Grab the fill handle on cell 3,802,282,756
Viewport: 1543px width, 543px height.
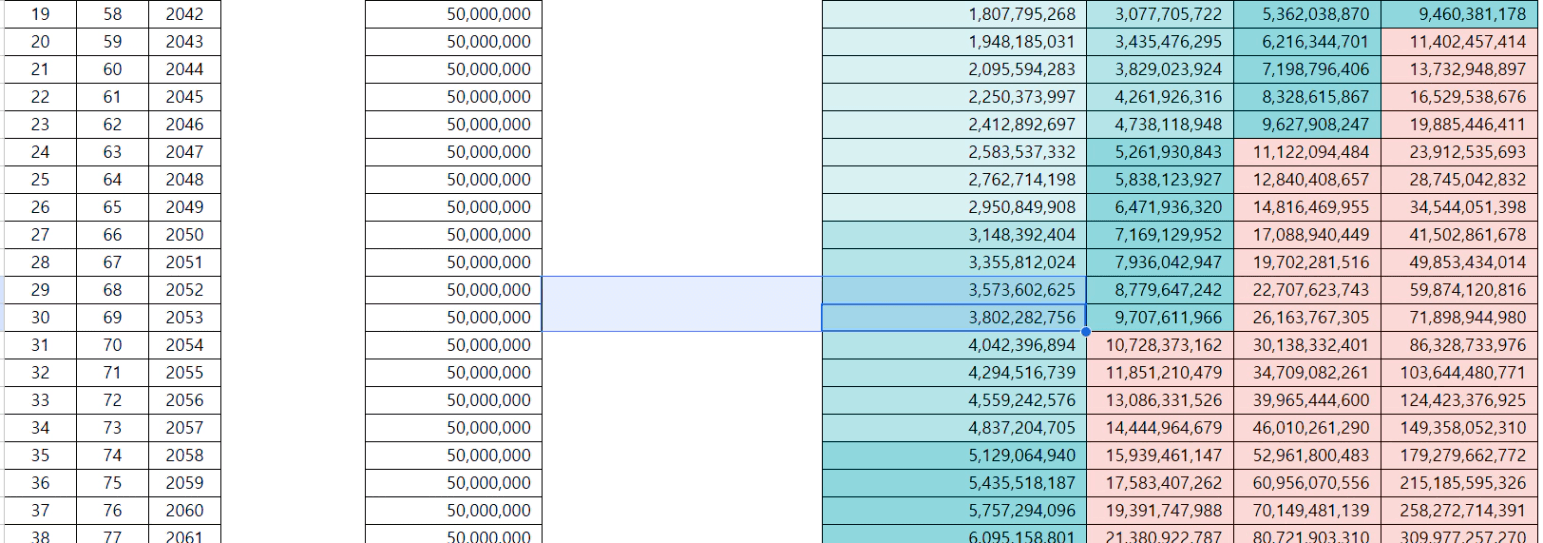coord(1085,331)
